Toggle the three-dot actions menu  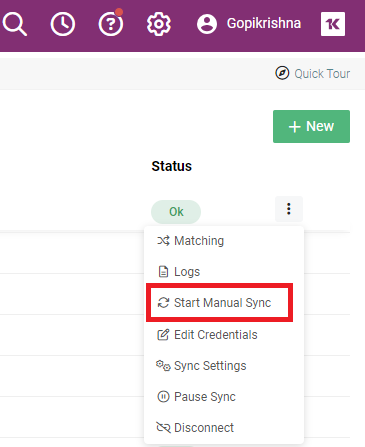pyautogui.click(x=289, y=209)
